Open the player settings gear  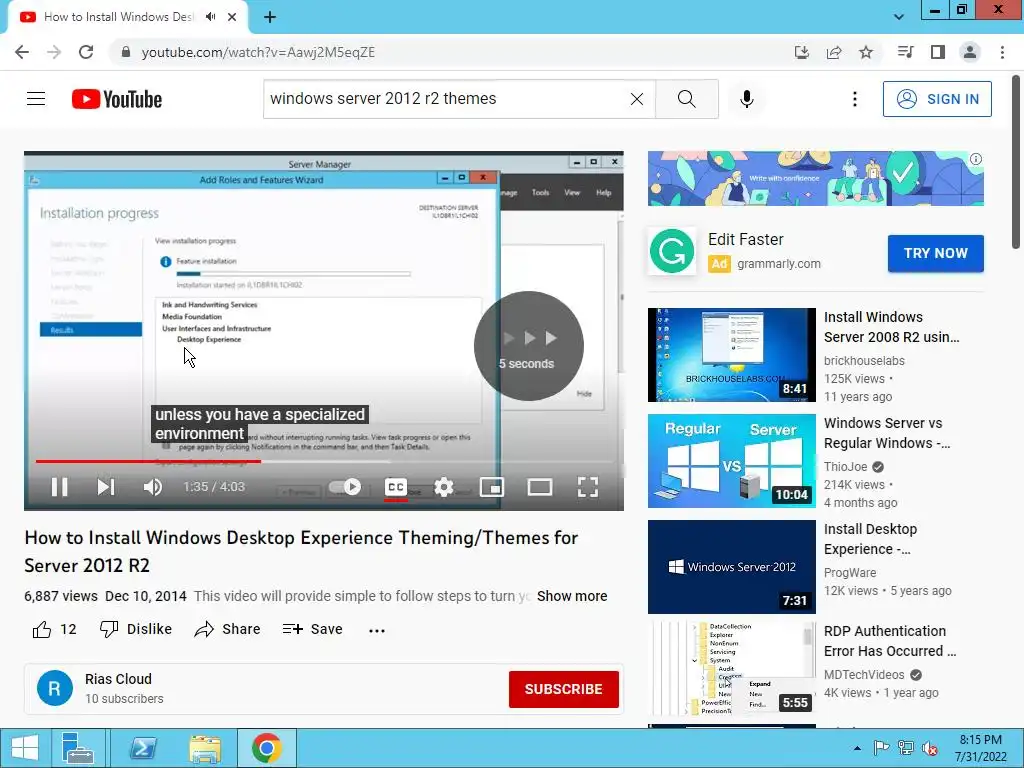coord(444,487)
